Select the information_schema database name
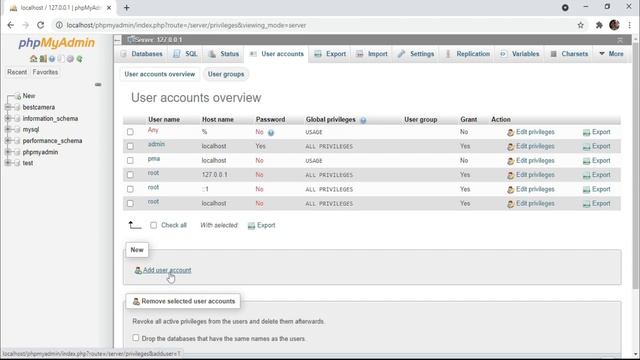 (x=50, y=118)
